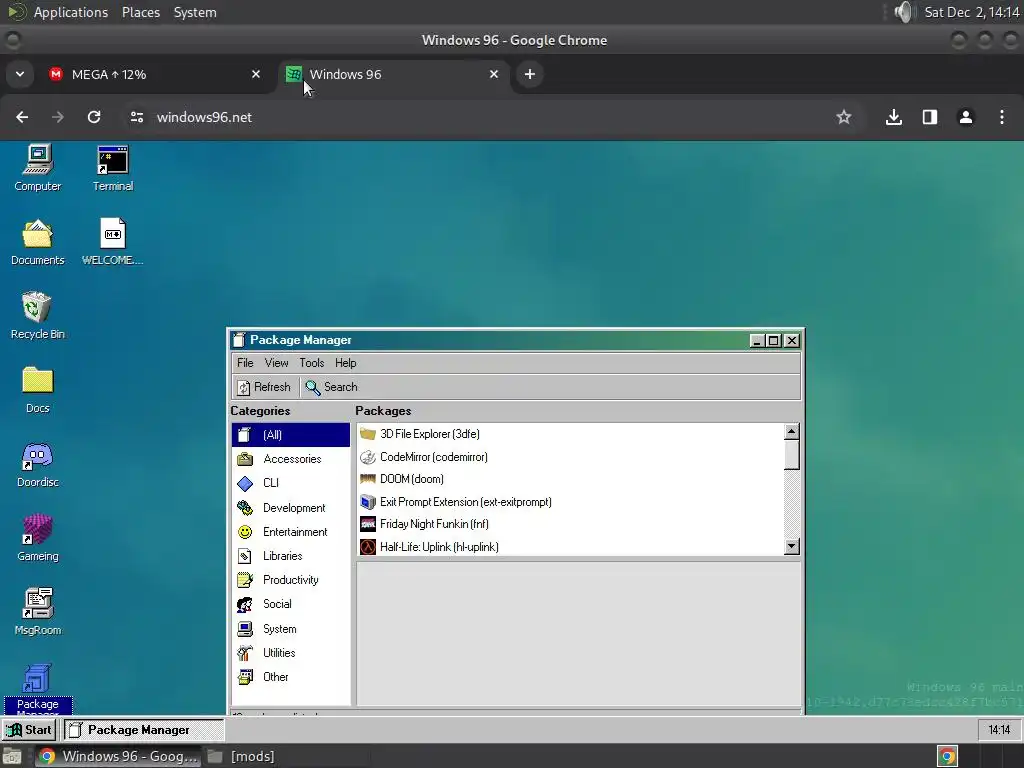Click the Windows 96 taskbar clock
This screenshot has width=1024, height=768.
click(x=999, y=730)
